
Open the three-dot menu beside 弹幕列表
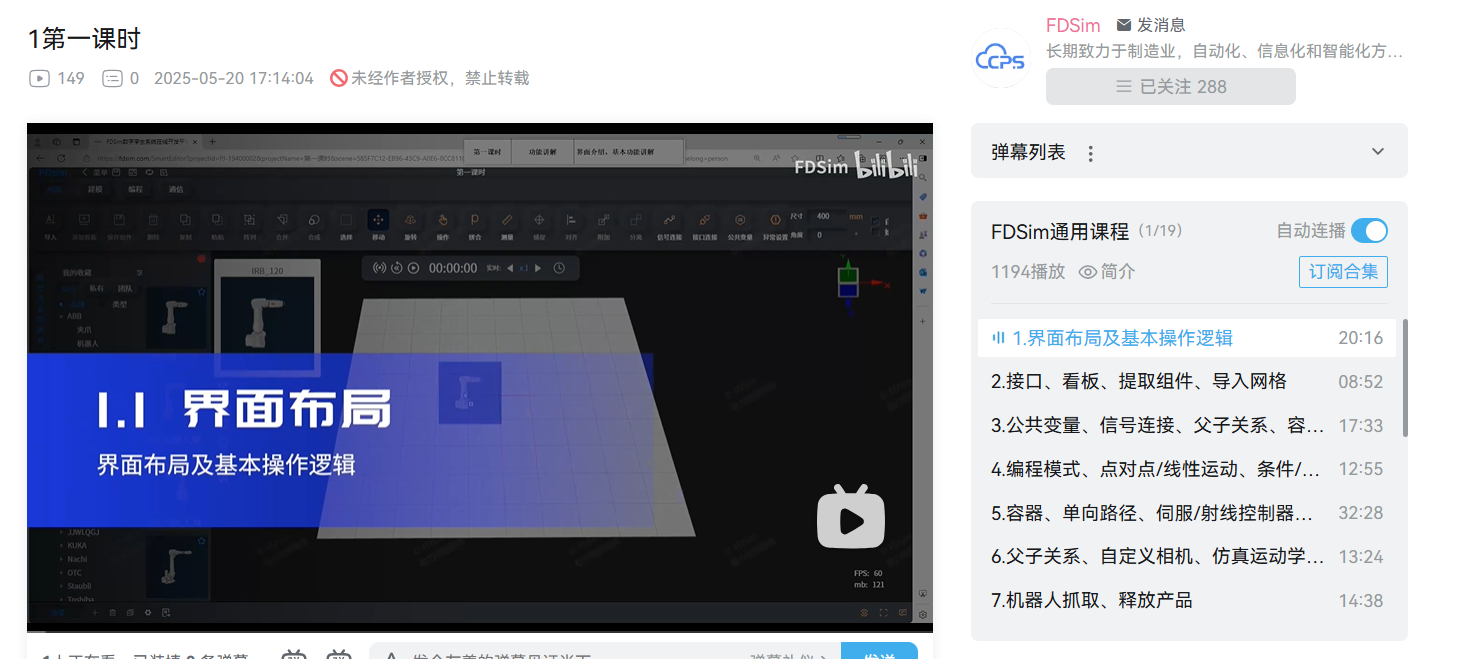pos(1091,153)
